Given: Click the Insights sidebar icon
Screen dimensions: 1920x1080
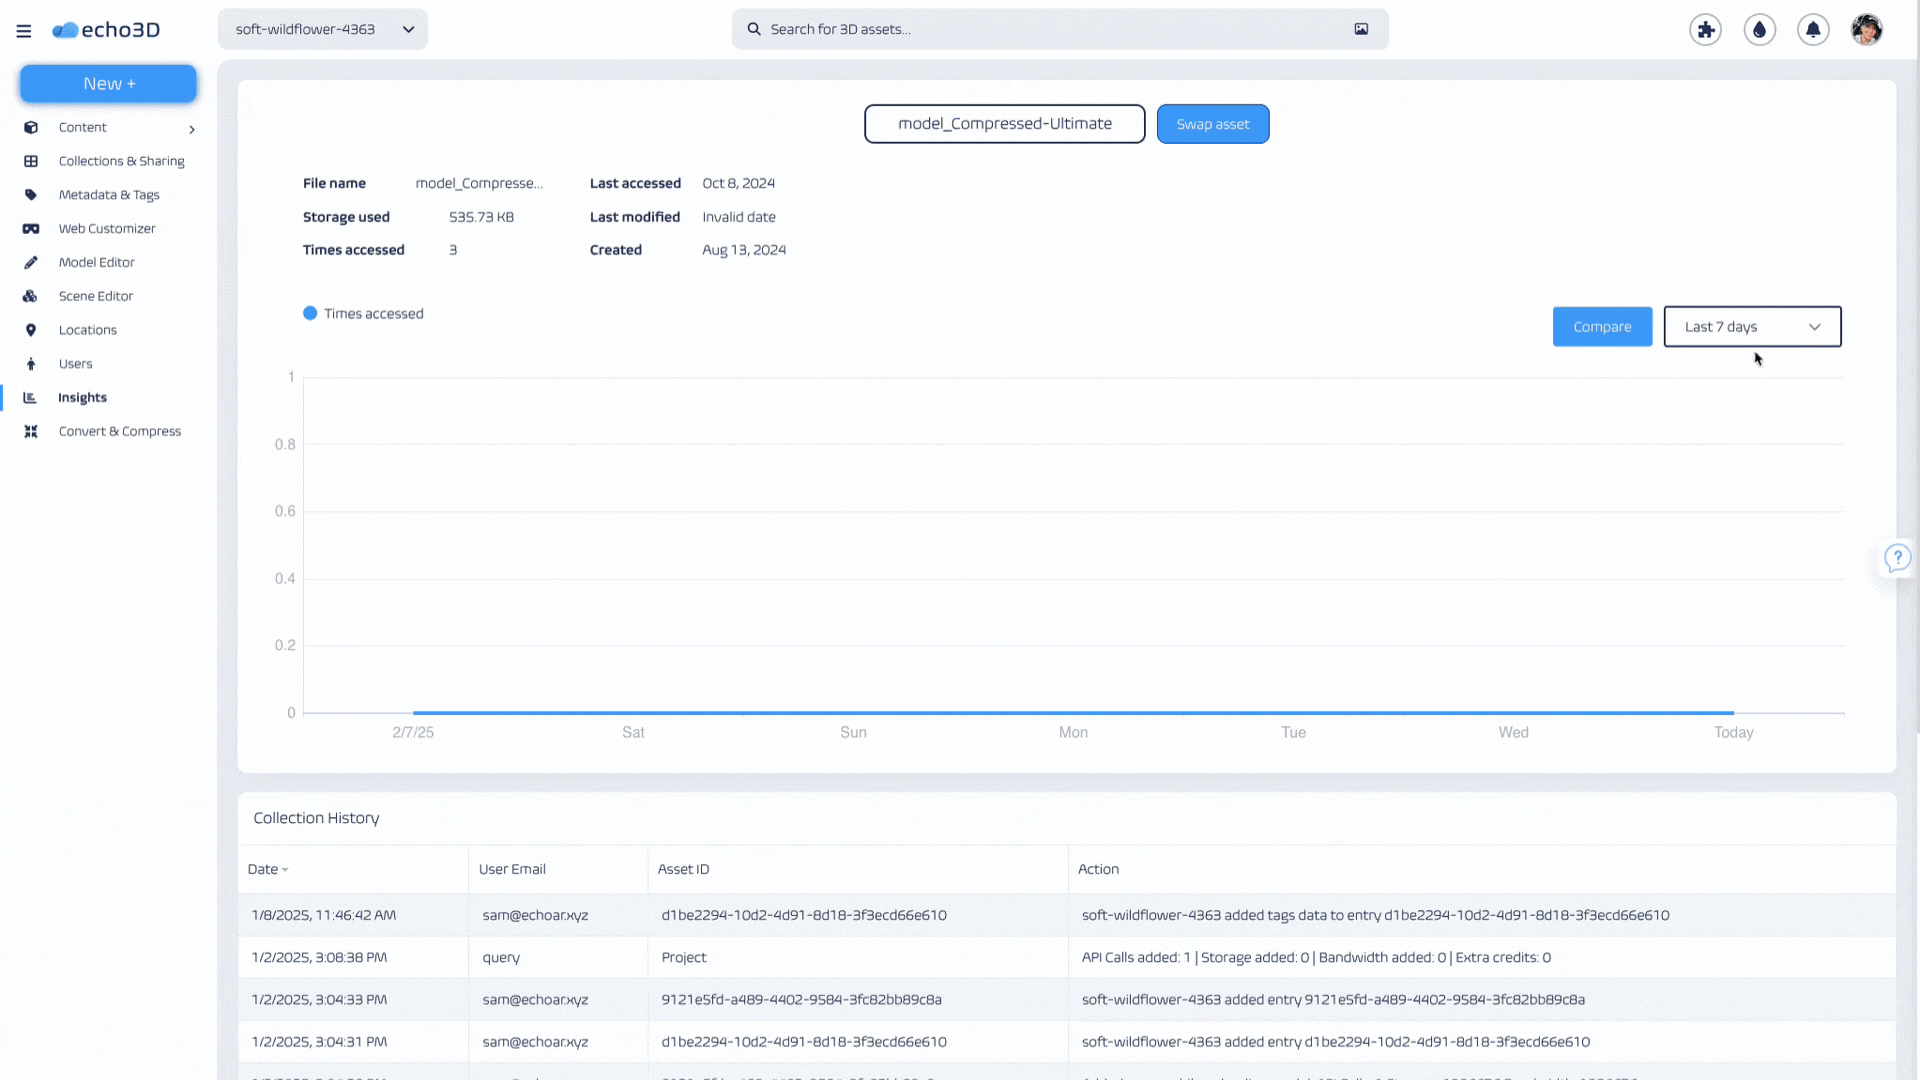Looking at the screenshot, I should 32,397.
